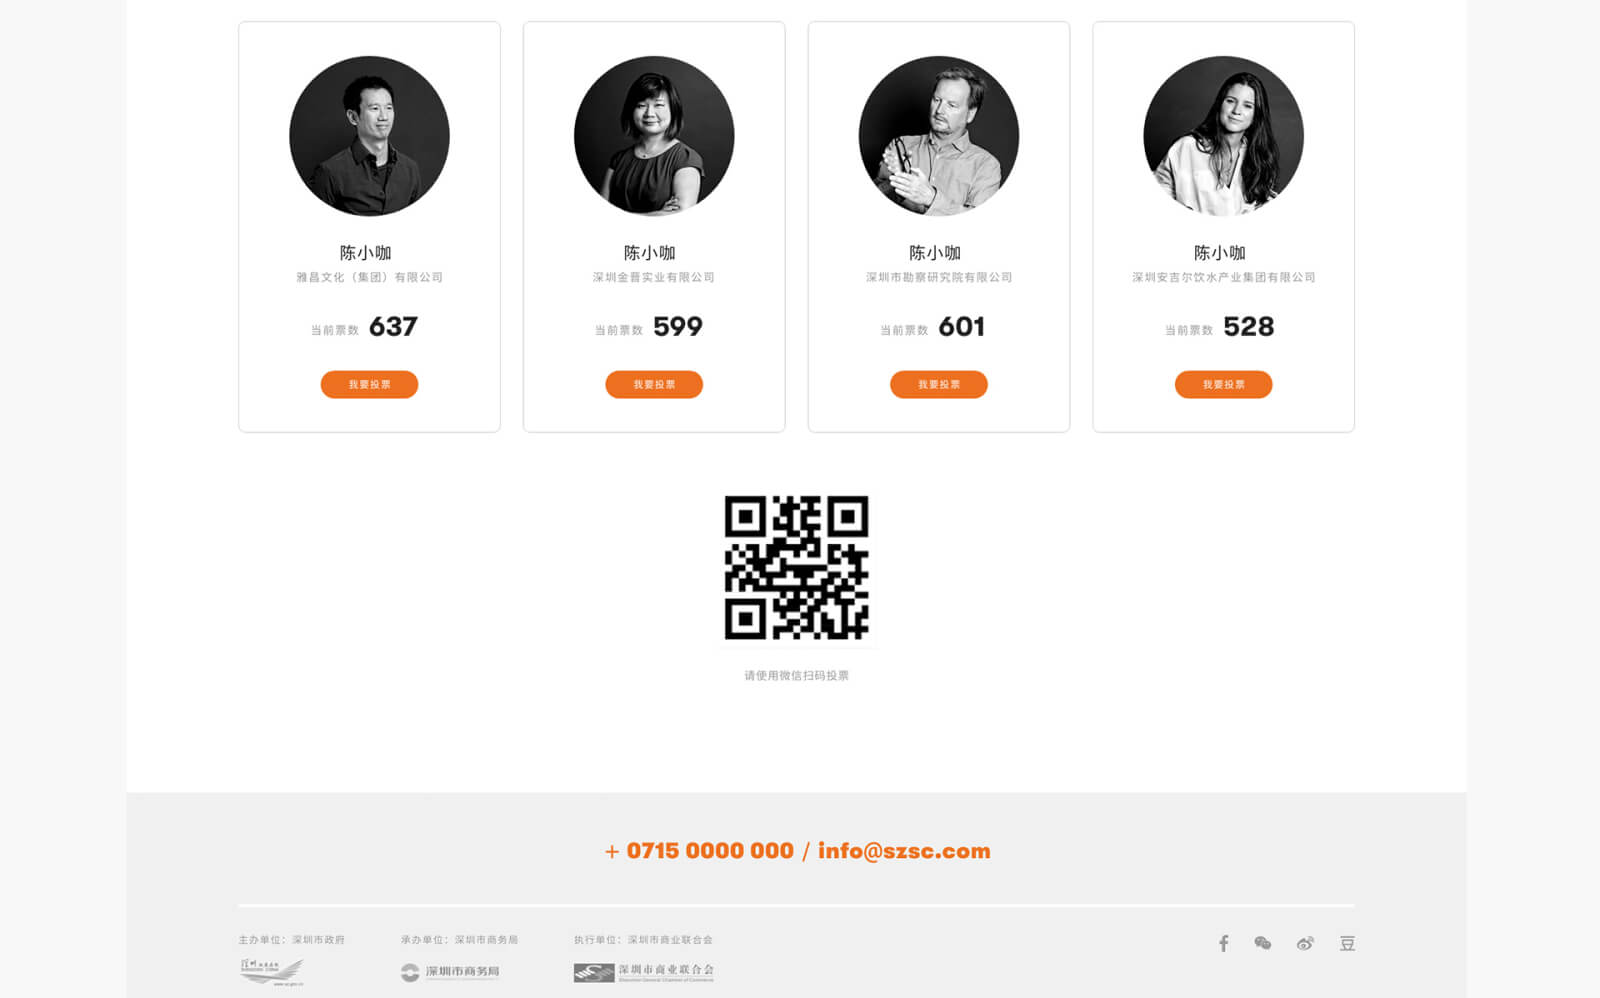1600x998 pixels.
Task: Open the WeChat icon in footer
Action: coord(1263,943)
